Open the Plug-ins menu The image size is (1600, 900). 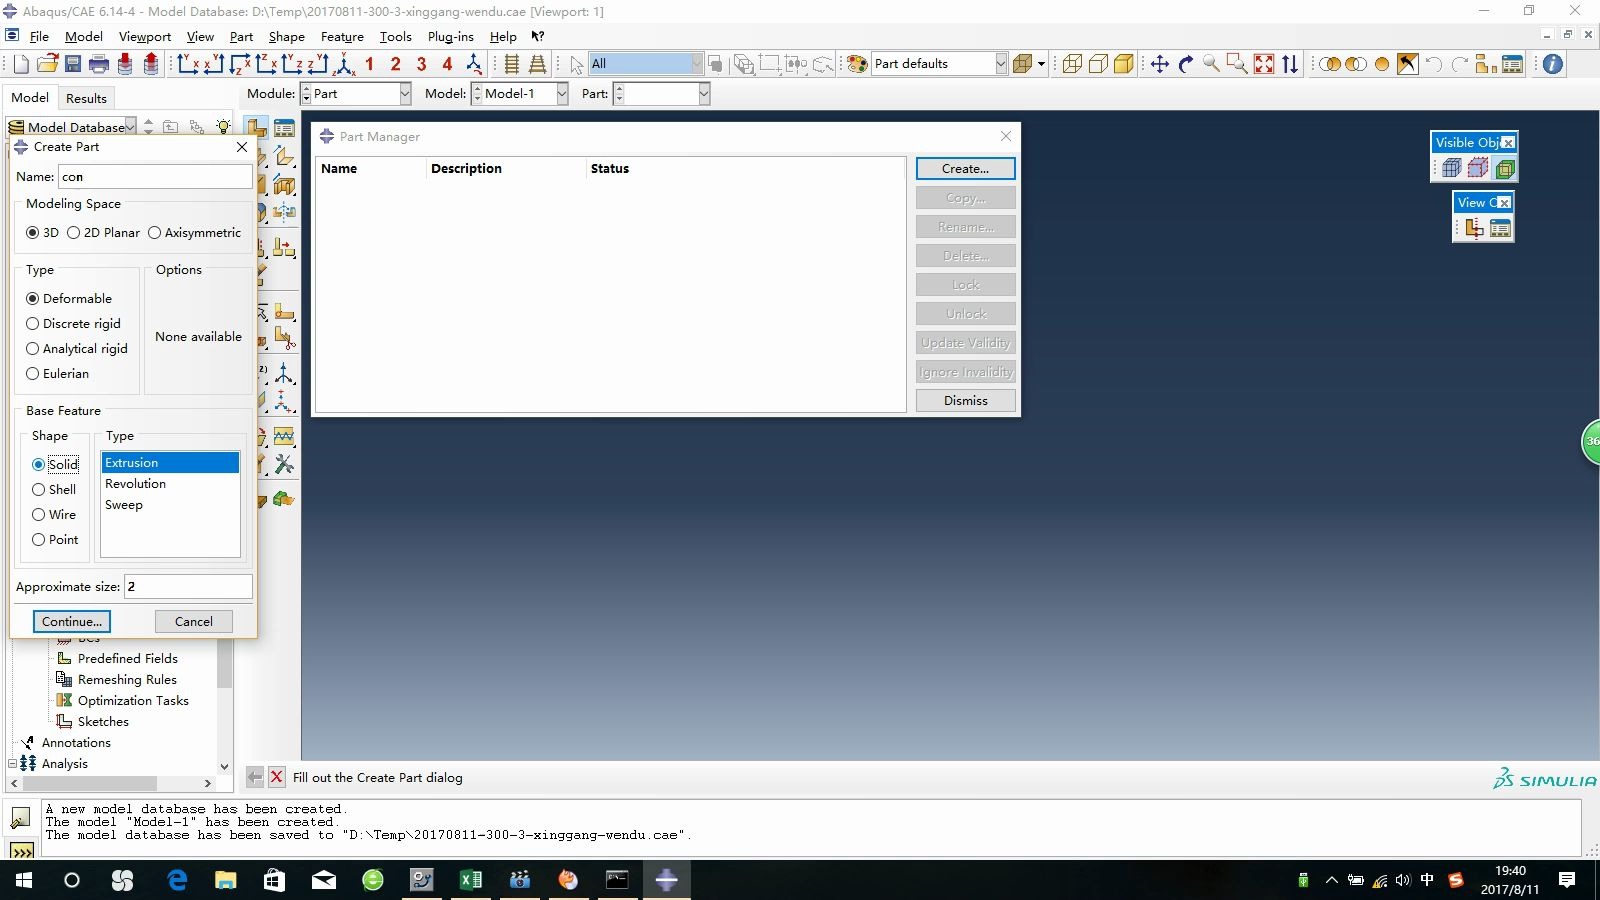click(450, 36)
